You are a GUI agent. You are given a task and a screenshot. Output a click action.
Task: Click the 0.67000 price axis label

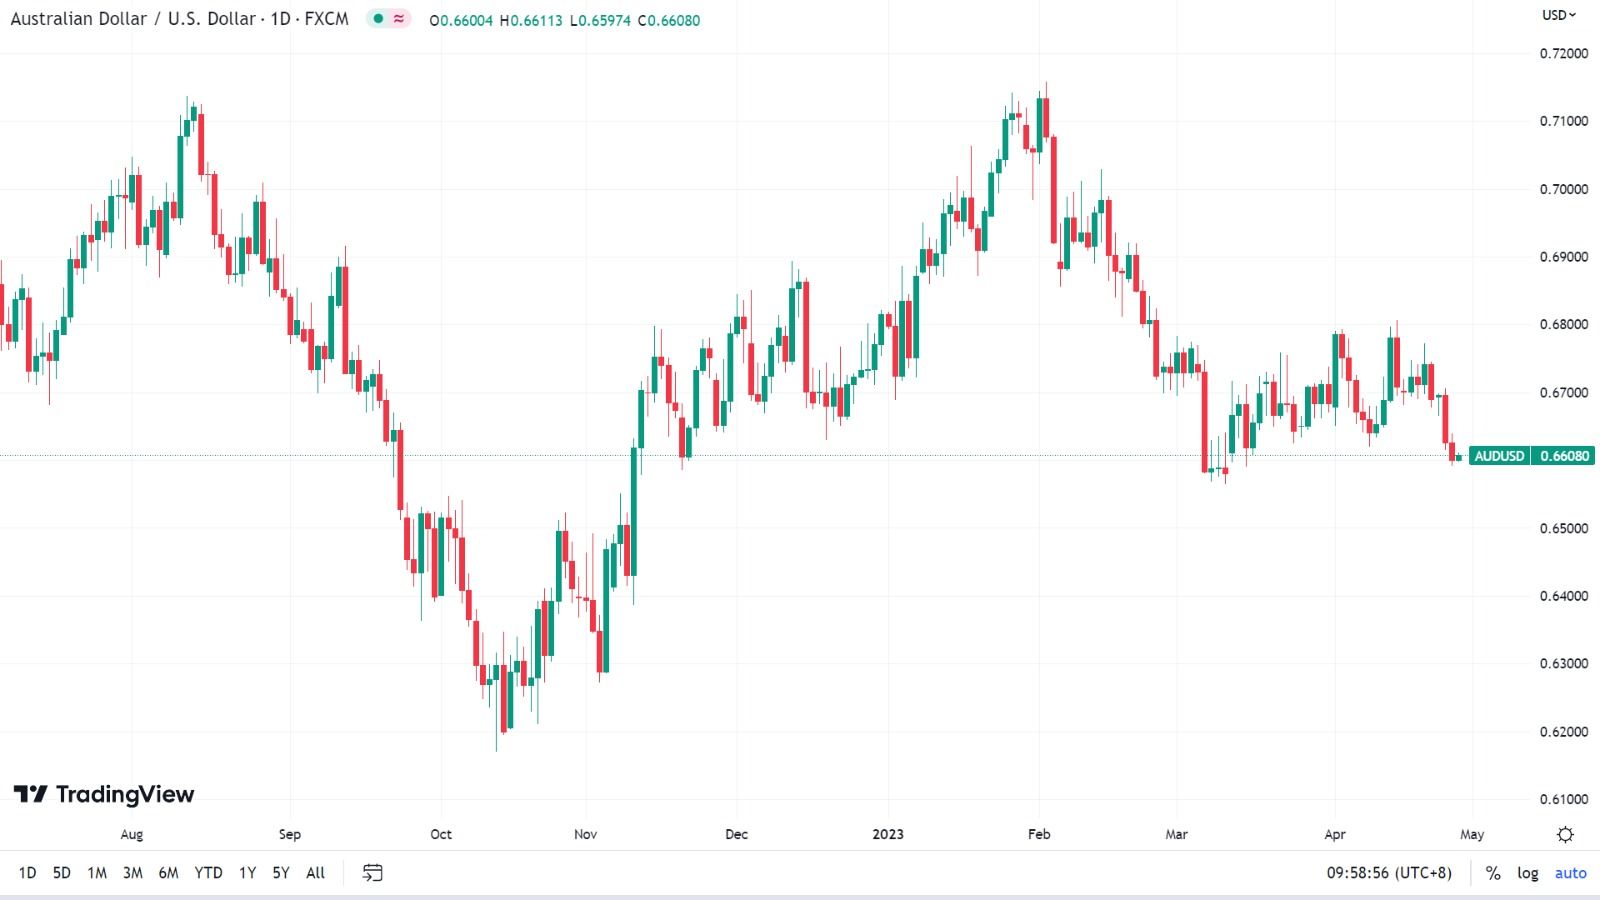pyautogui.click(x=1564, y=392)
